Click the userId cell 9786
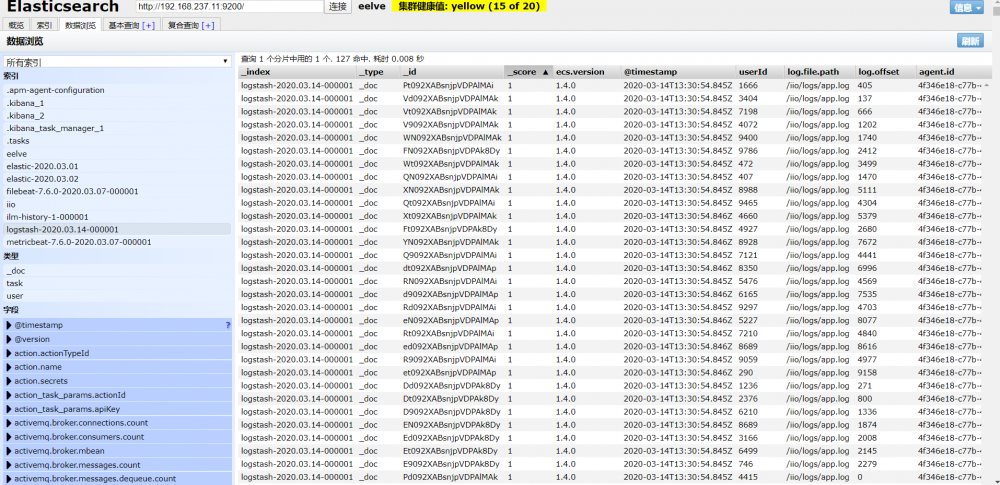Image resolution: width=1000 pixels, height=485 pixels. tap(748, 151)
